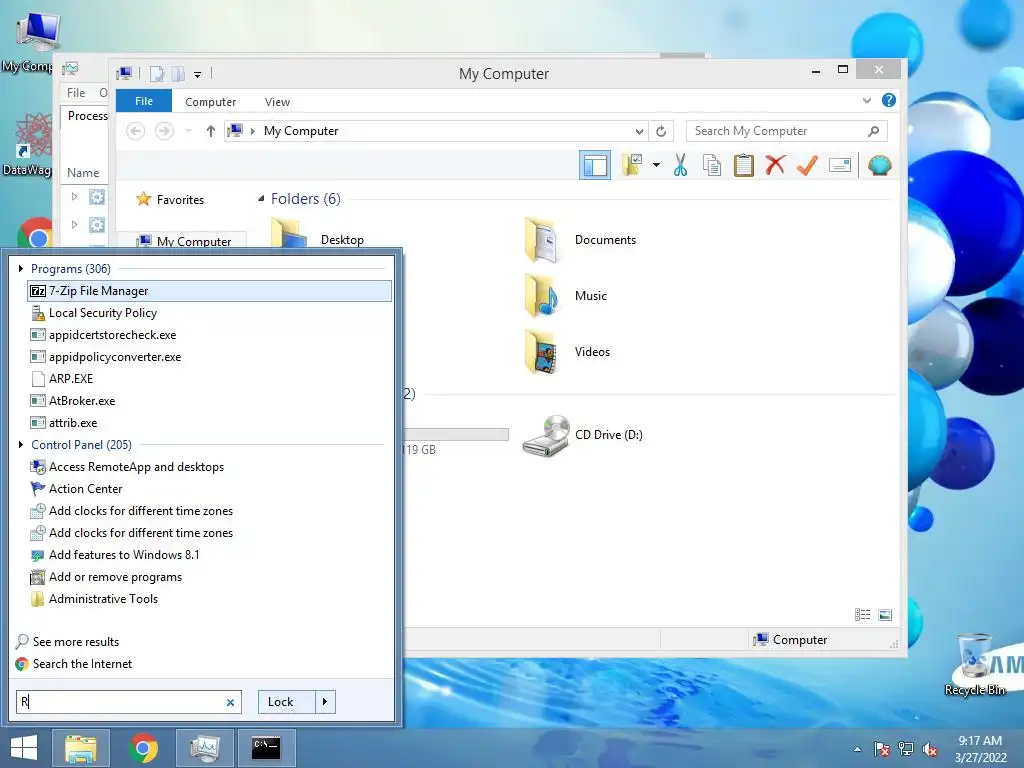Open the Quick Access Toolbar customize dropdown
Image resolution: width=1024 pixels, height=768 pixels.
click(x=197, y=75)
